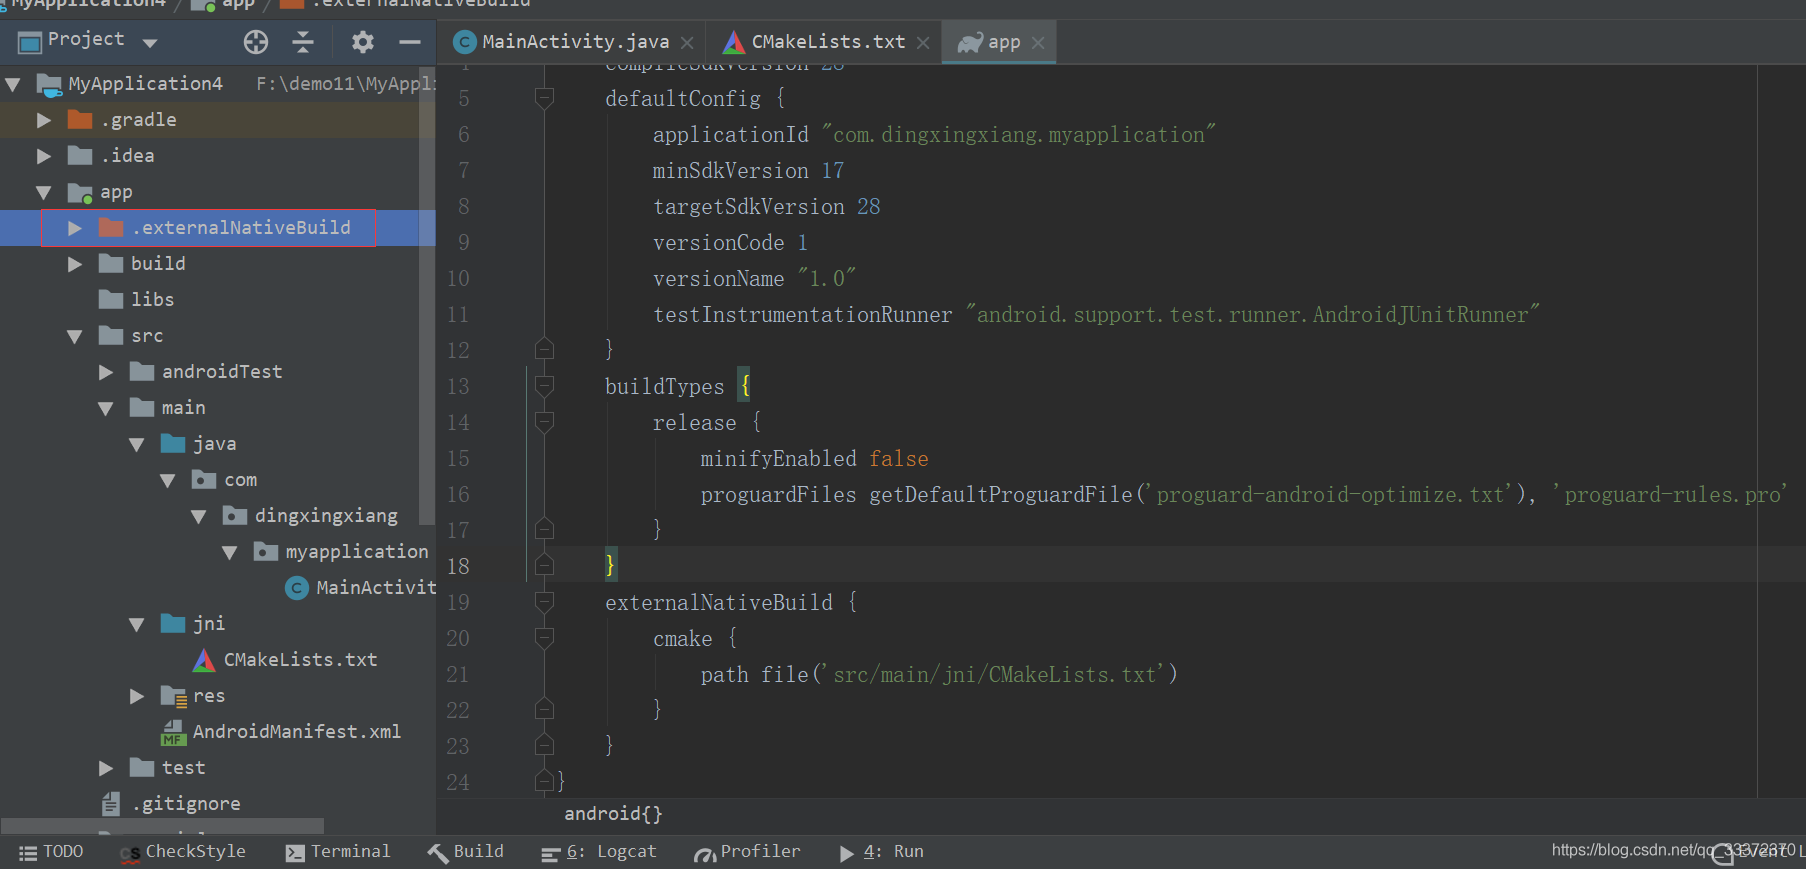
Task: Click the jni folder icon
Action: click(x=173, y=624)
